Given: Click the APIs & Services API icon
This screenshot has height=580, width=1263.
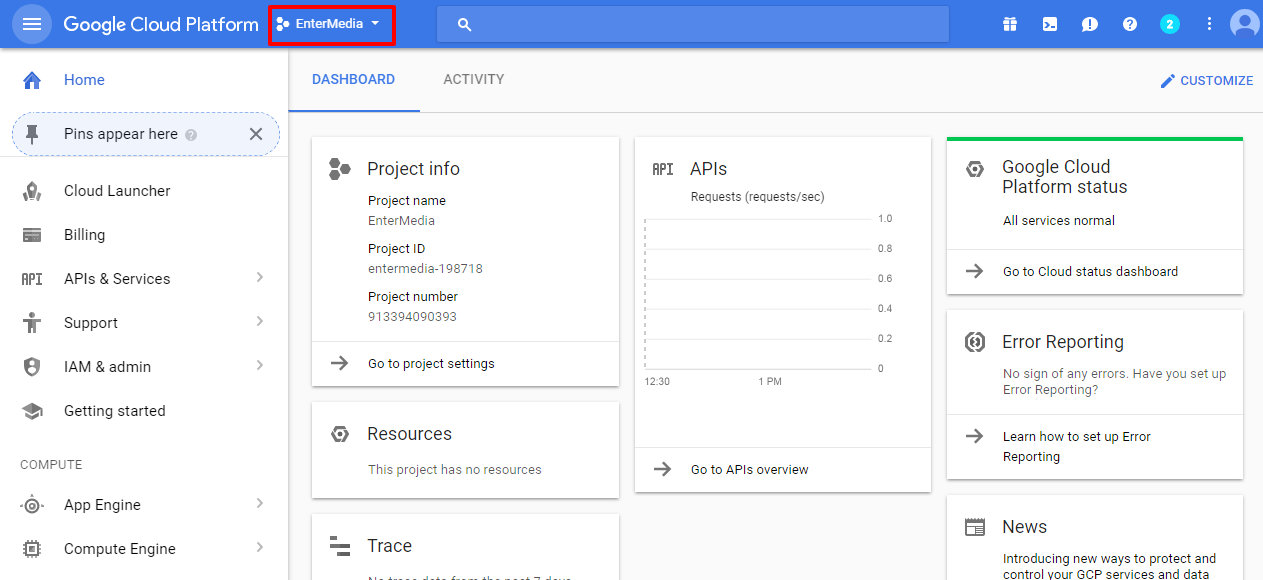Looking at the screenshot, I should pos(32,279).
